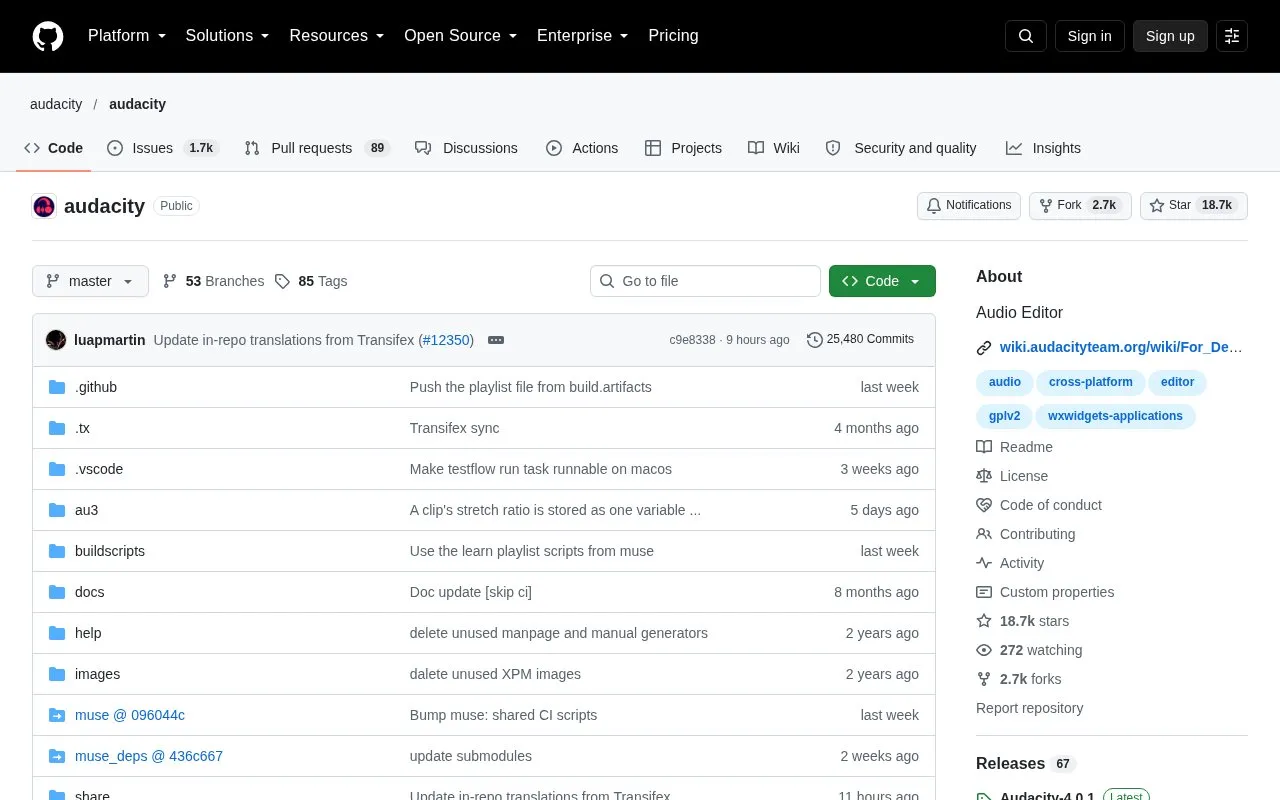The image size is (1280, 800).
Task: Open the green Code dropdown
Action: click(x=882, y=281)
